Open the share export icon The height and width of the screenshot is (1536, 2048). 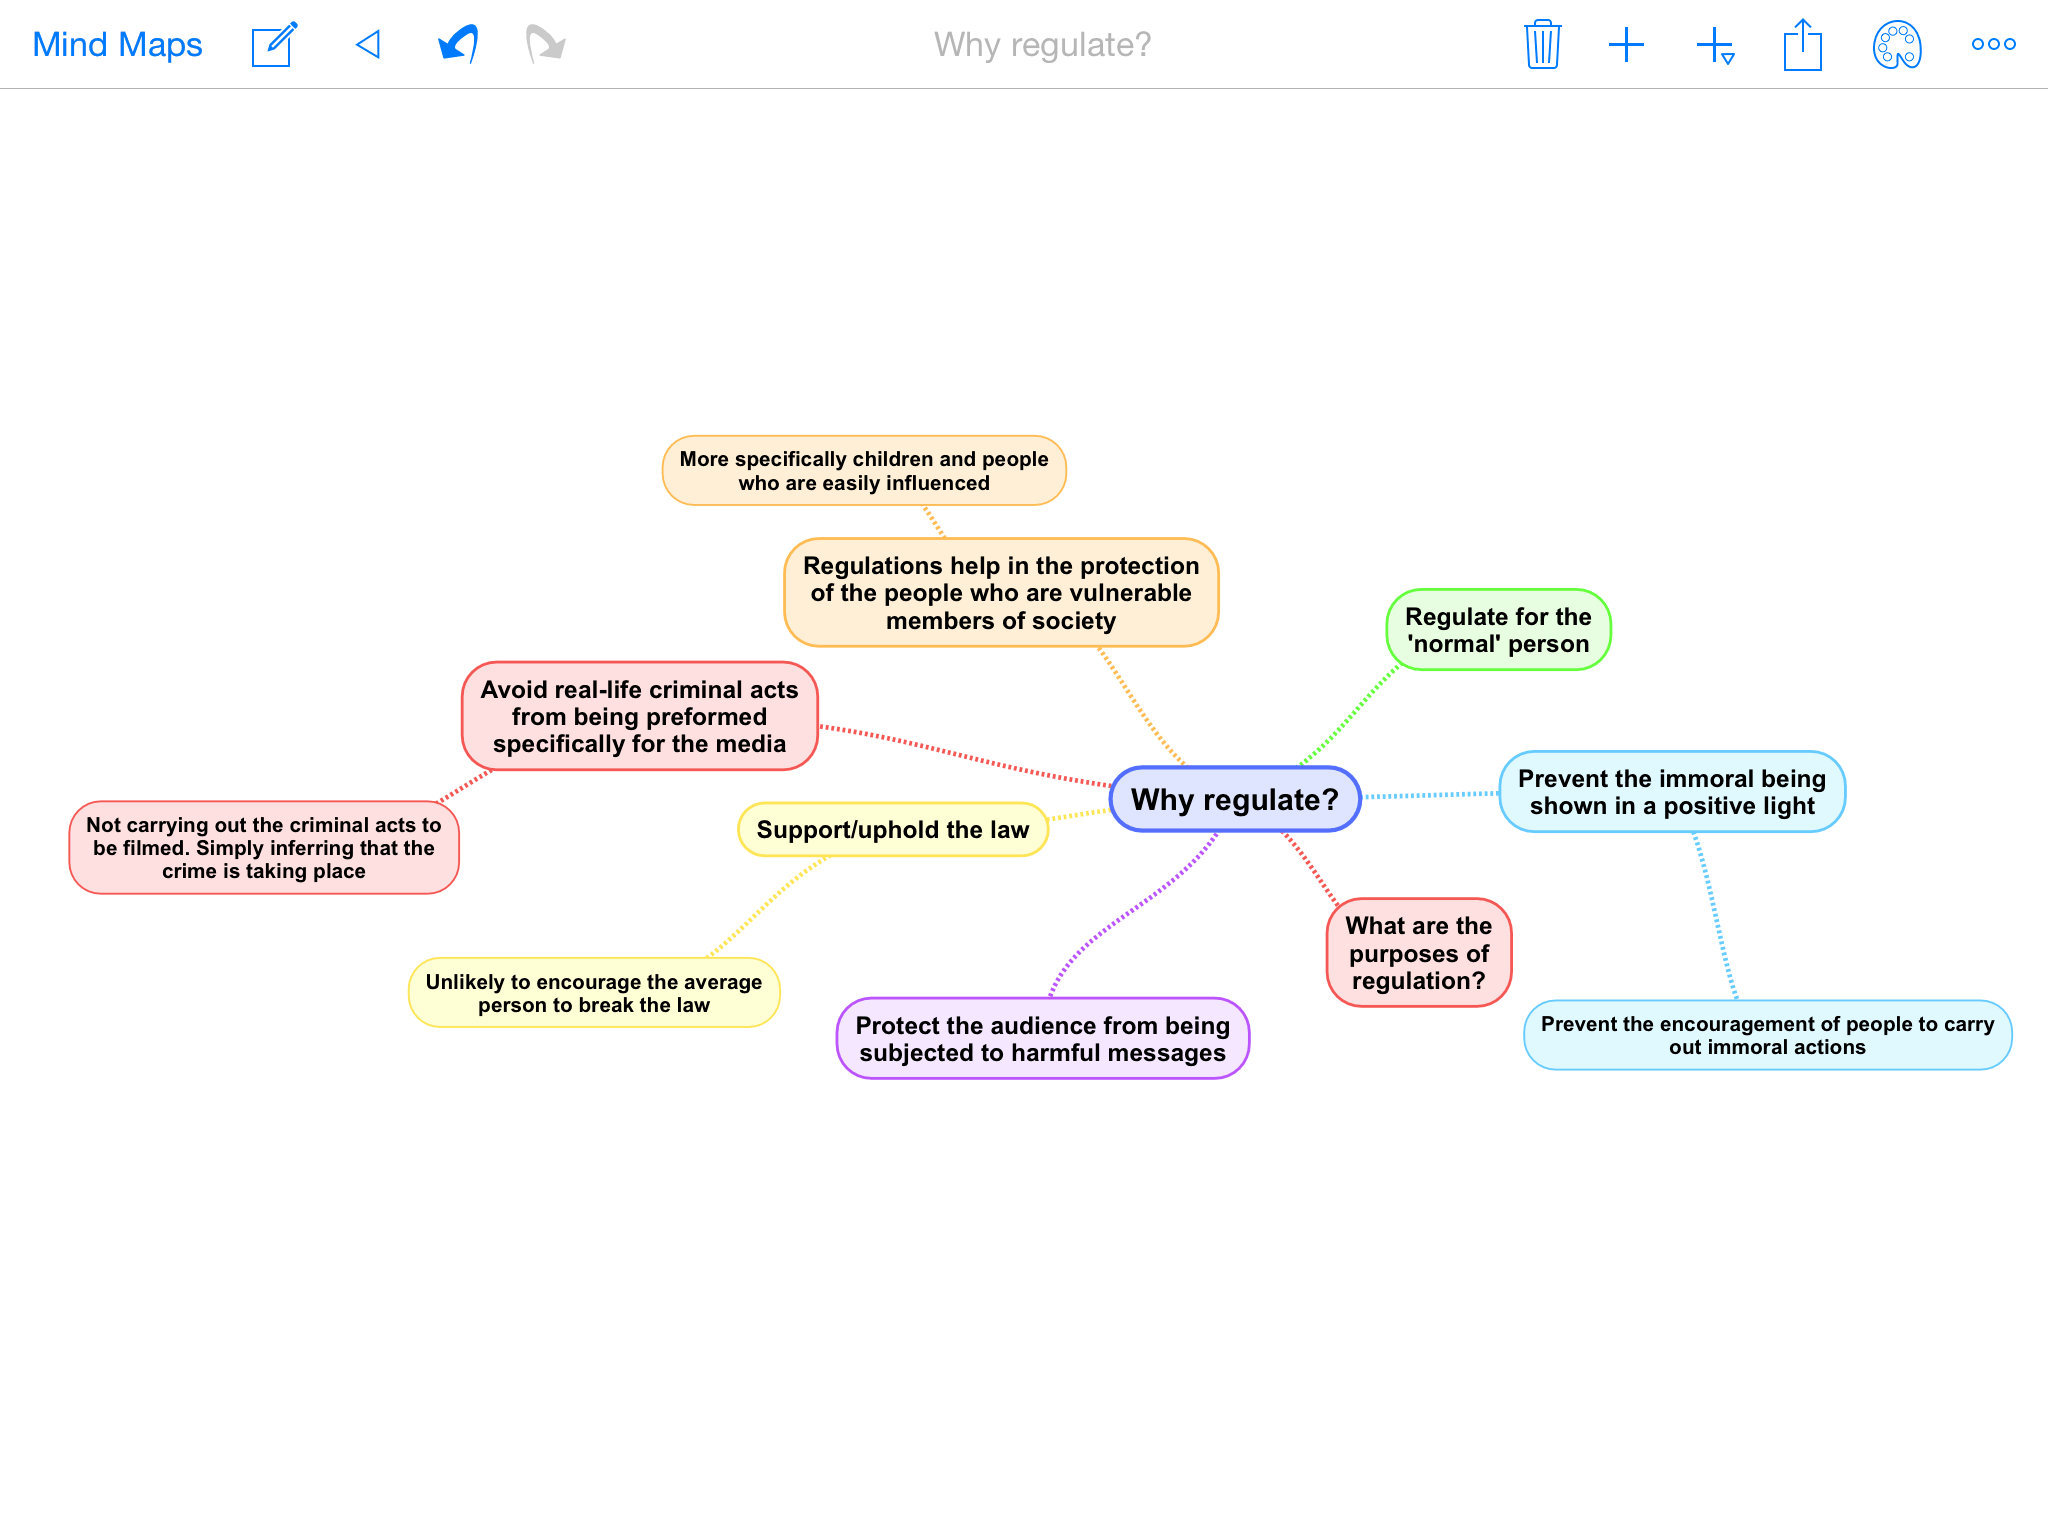point(1802,45)
